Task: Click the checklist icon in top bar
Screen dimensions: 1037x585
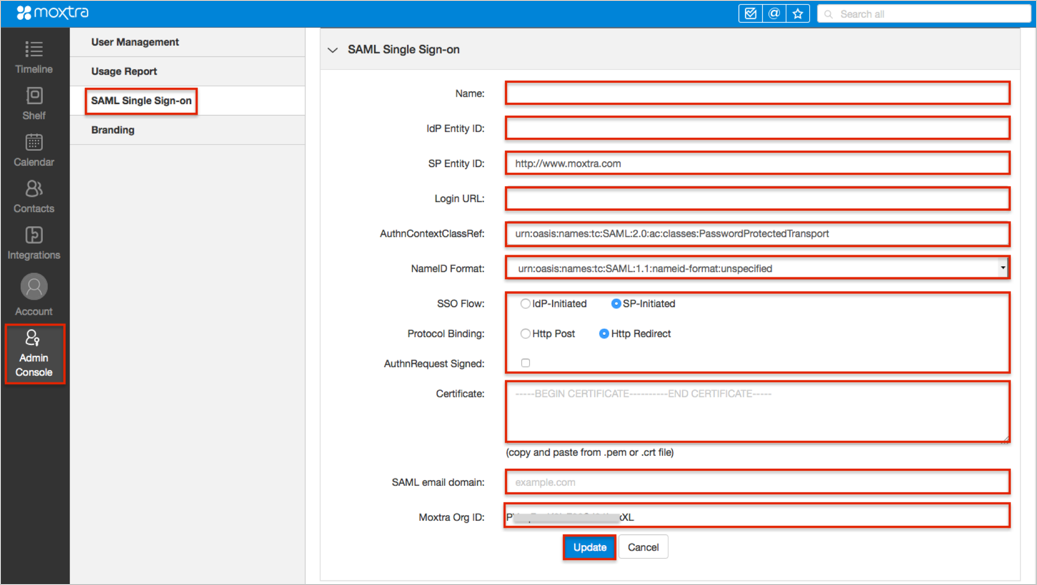Action: [749, 14]
